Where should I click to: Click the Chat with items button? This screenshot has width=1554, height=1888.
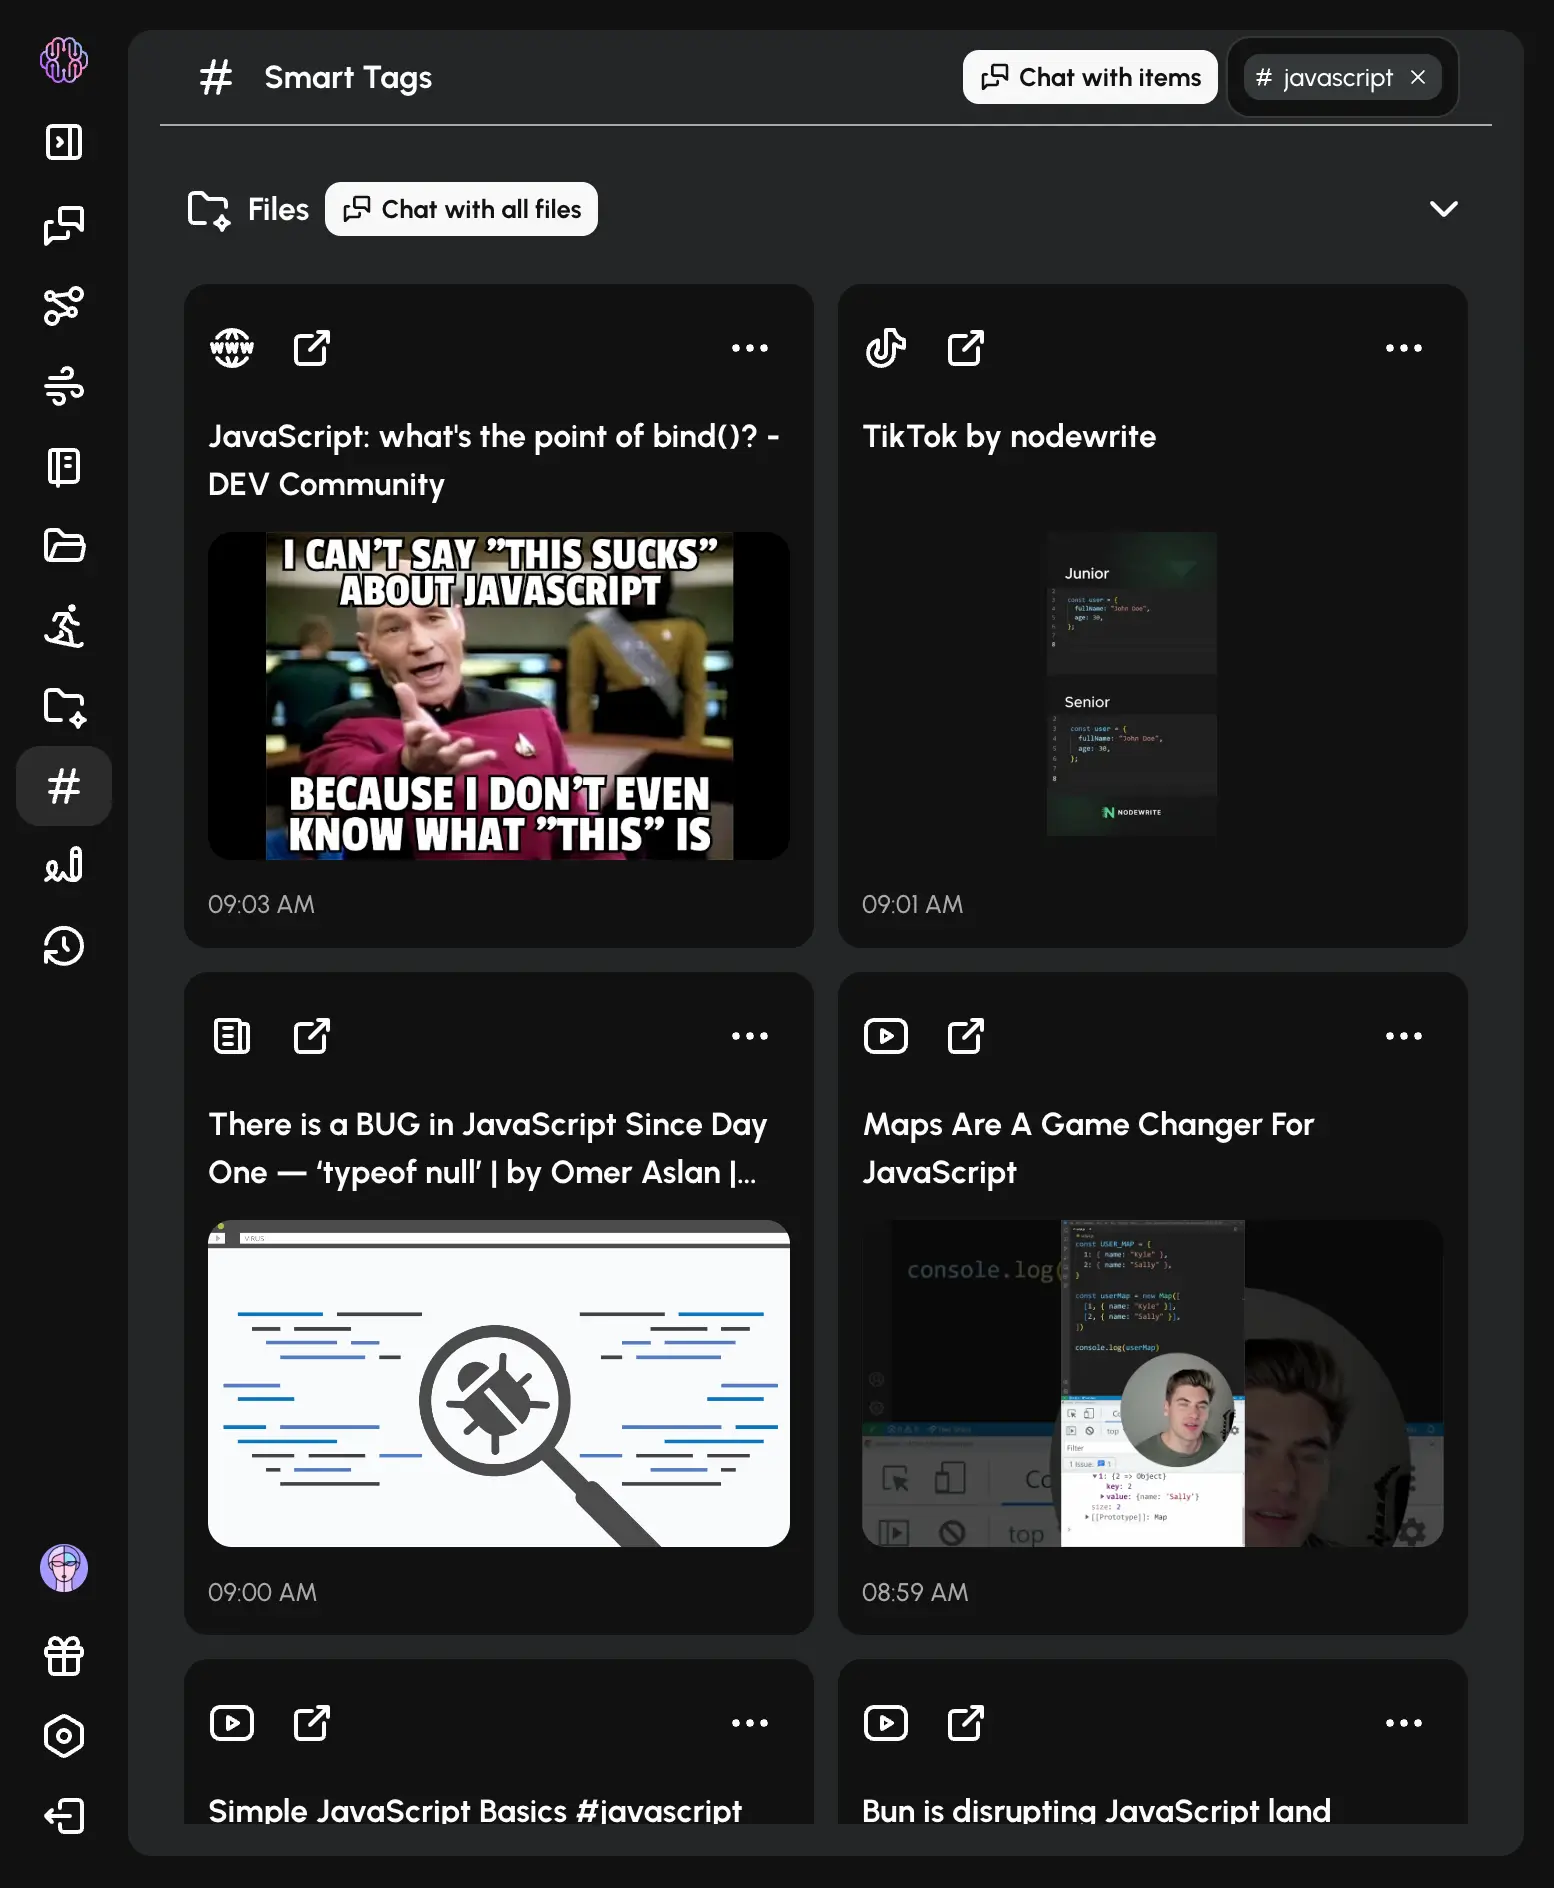[1090, 77]
